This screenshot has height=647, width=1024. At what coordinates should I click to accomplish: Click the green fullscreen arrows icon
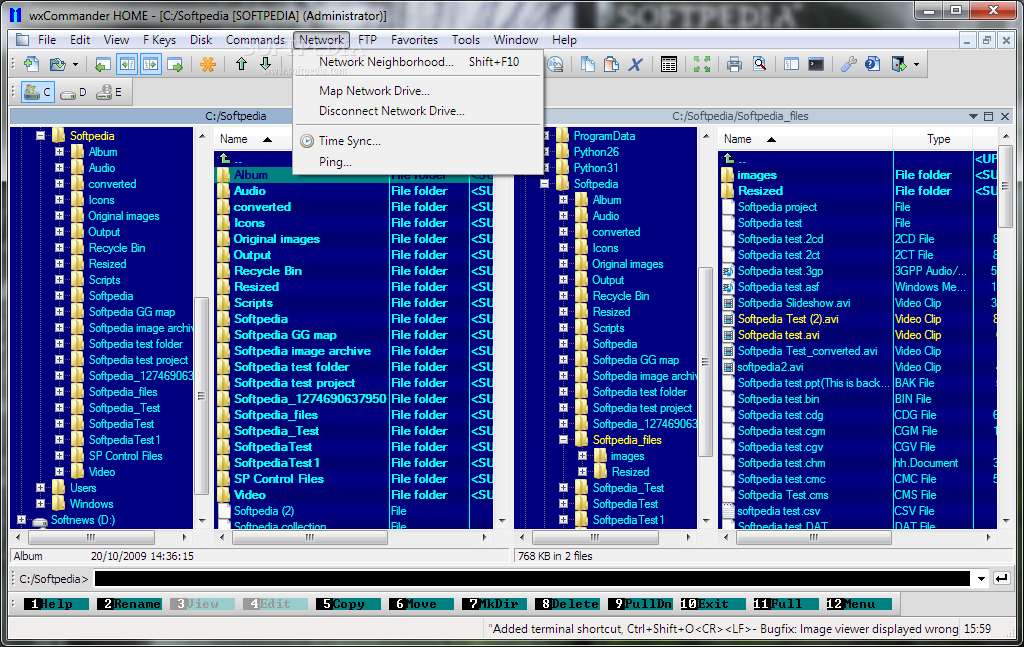point(702,64)
